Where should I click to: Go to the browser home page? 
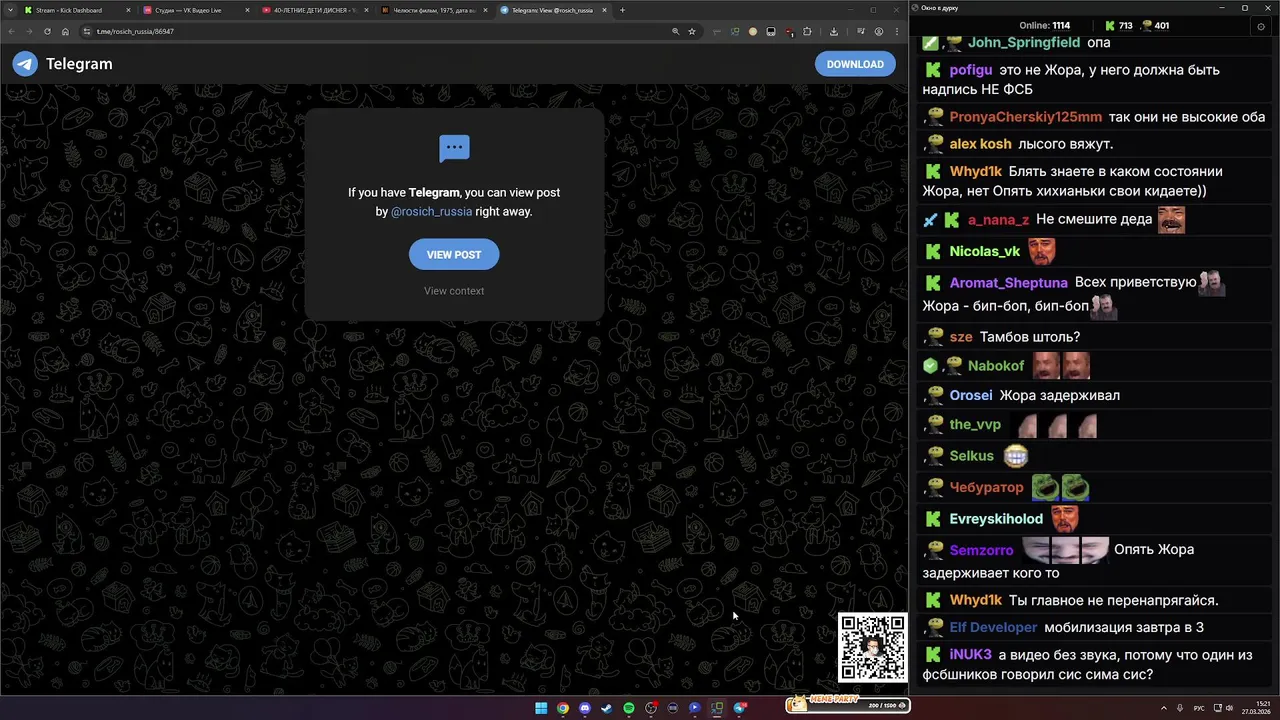65,31
